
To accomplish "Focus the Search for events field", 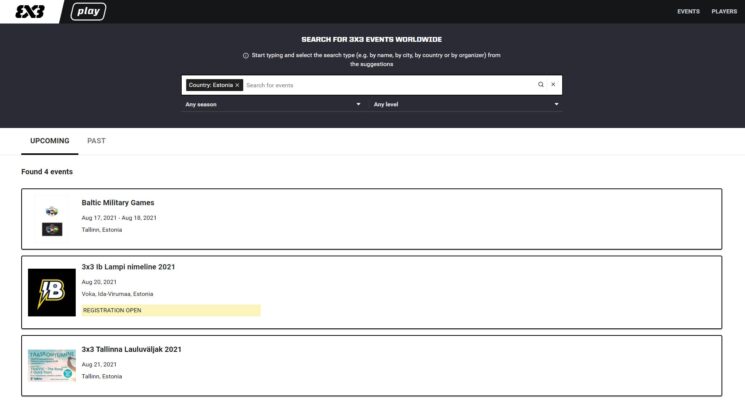I will tap(385, 85).
